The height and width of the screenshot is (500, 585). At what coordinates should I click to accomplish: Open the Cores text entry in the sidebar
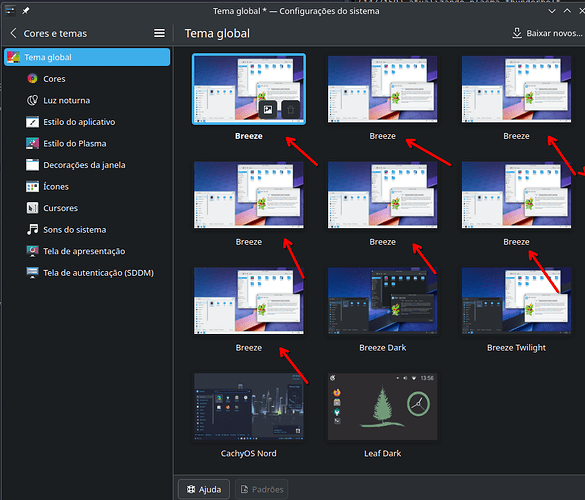point(54,79)
